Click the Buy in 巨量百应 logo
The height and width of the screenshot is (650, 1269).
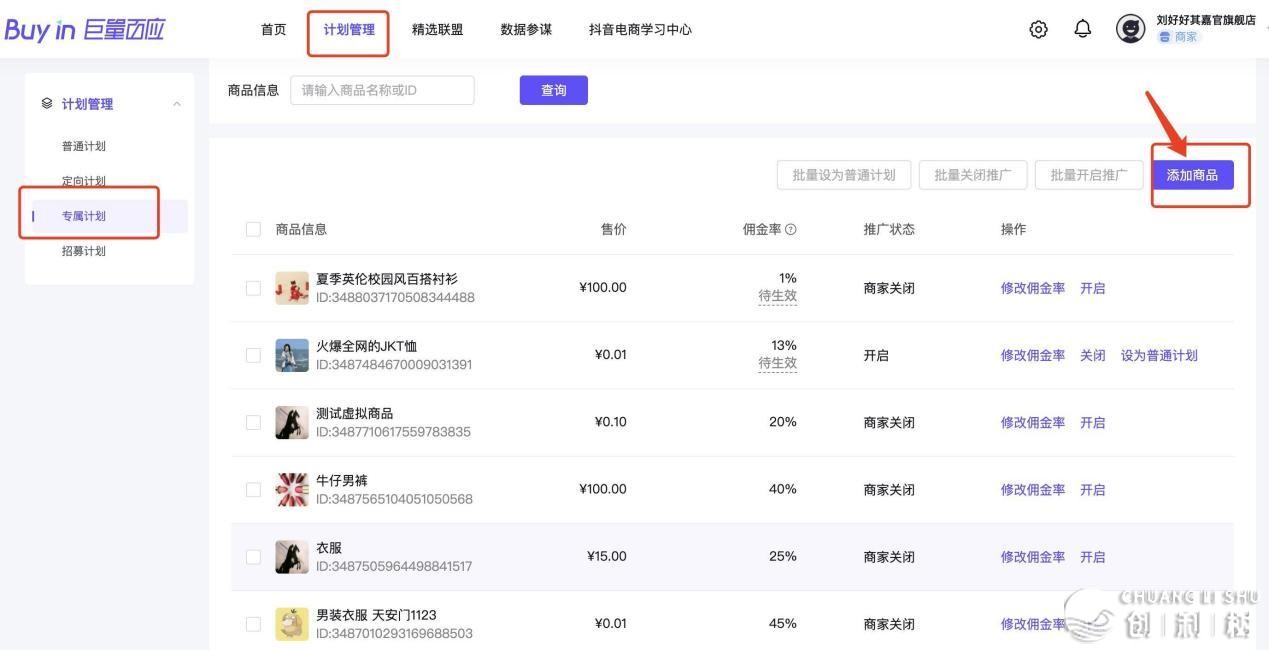tap(84, 30)
